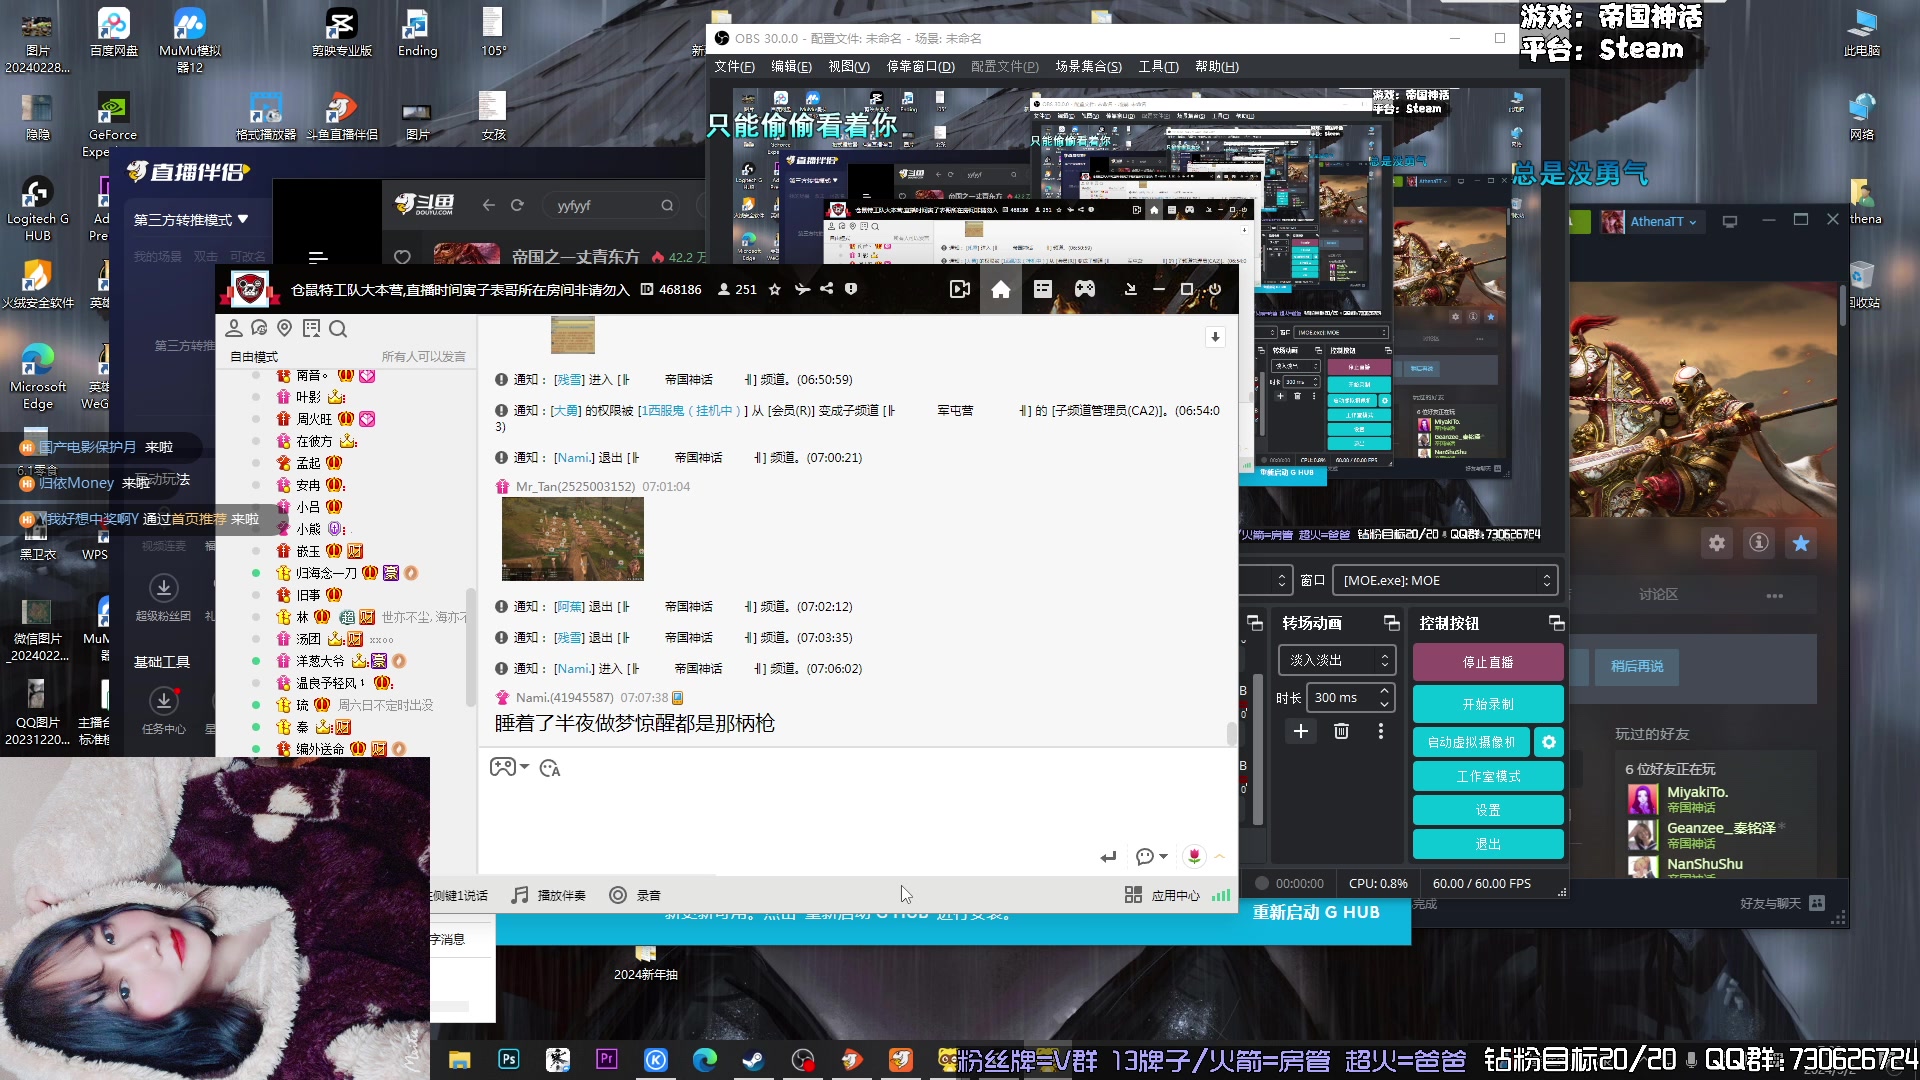Viewport: 1920px width, 1080px height.
Task: Click the 停止直播 button
Action: point(1487,662)
